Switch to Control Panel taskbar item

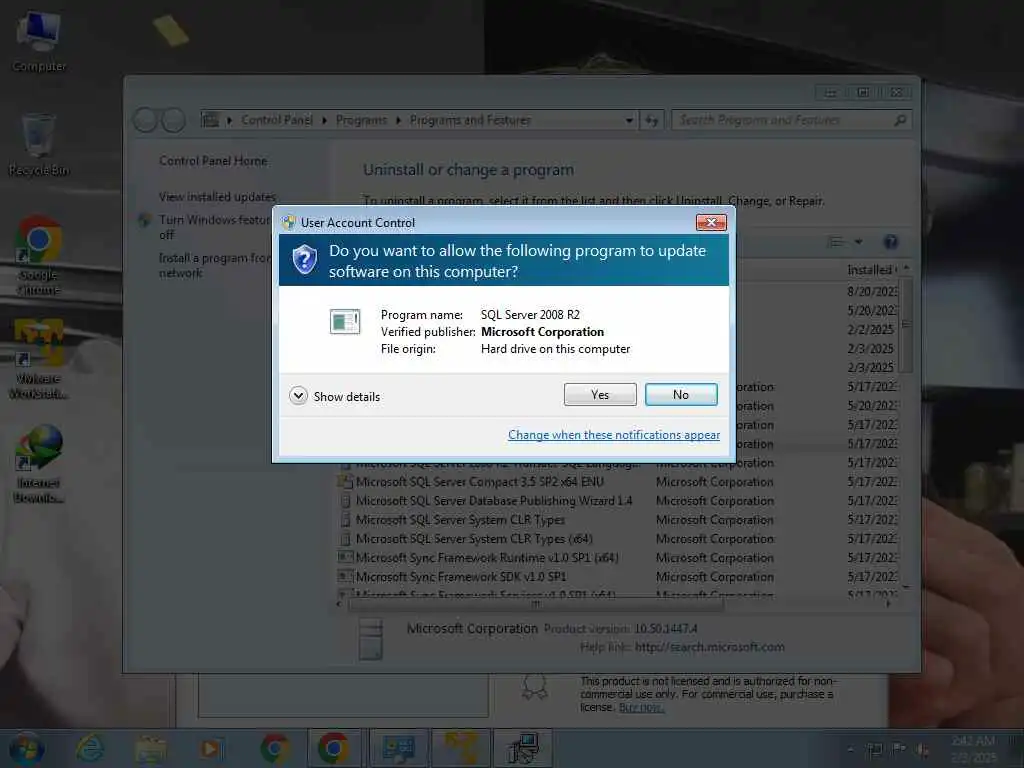(398, 748)
